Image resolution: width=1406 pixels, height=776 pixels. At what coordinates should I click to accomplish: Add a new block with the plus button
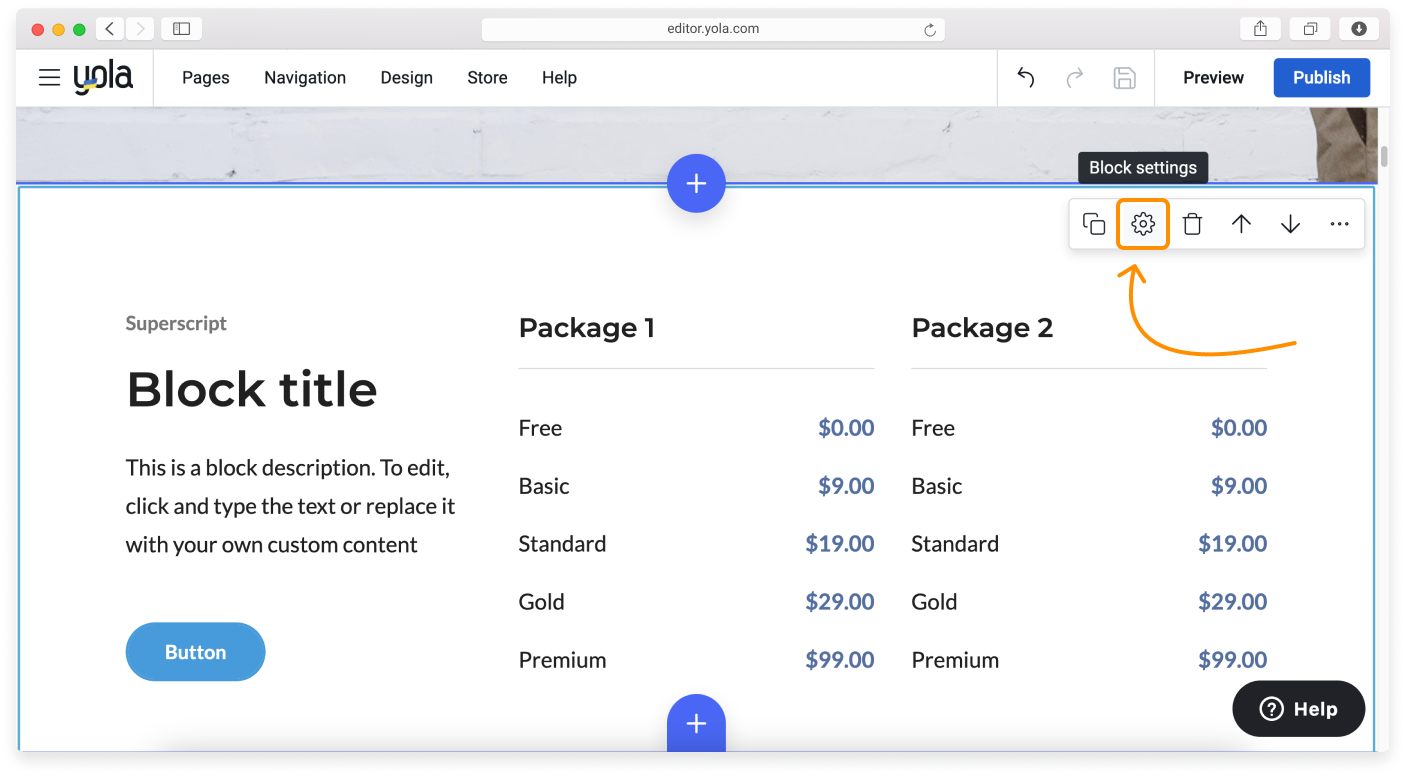point(696,183)
